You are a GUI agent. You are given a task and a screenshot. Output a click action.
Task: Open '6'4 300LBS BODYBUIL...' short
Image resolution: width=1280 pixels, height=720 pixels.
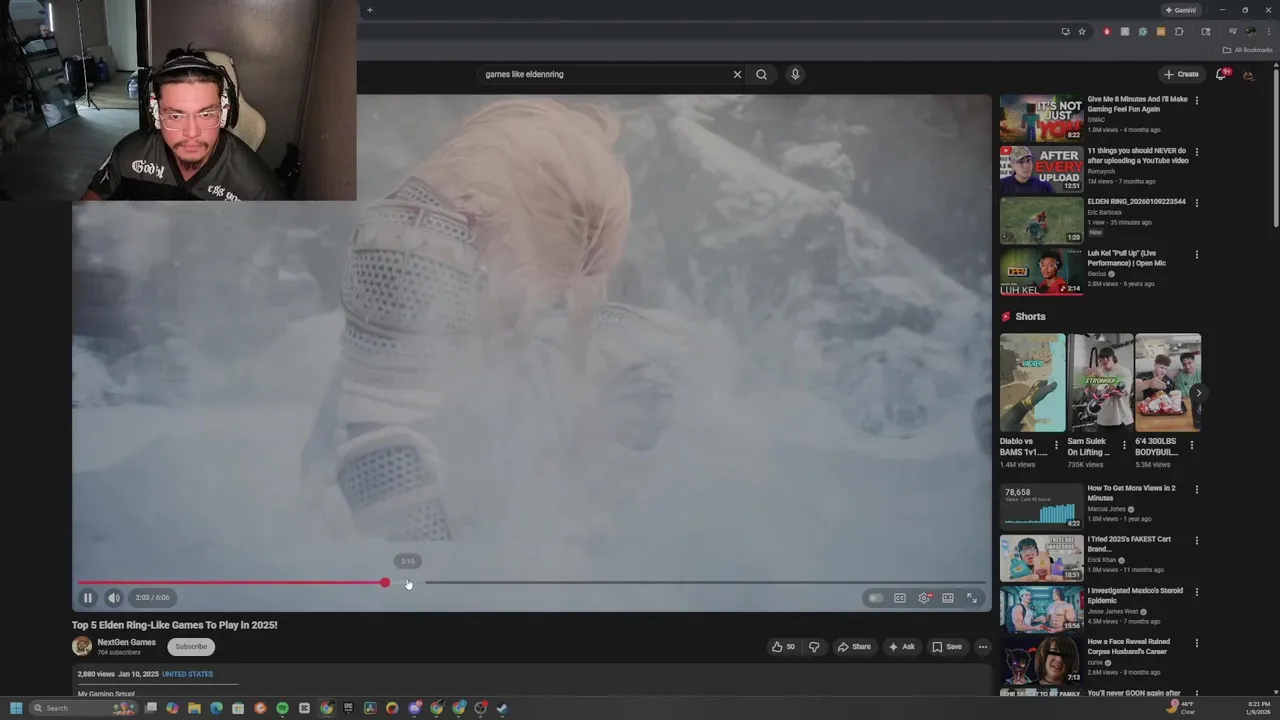[x=1168, y=383]
